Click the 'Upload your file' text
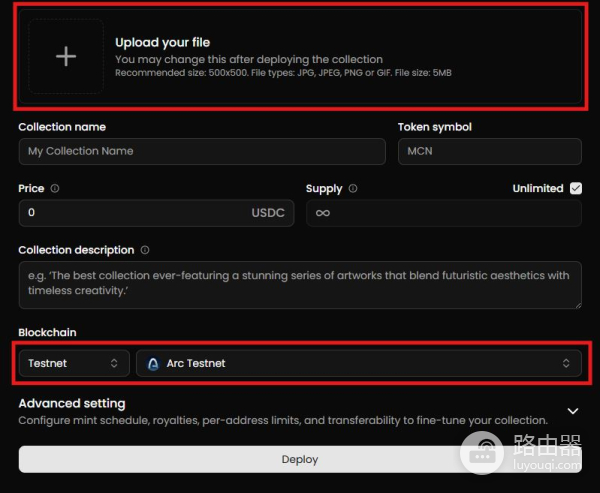This screenshot has width=600, height=493. (162, 42)
